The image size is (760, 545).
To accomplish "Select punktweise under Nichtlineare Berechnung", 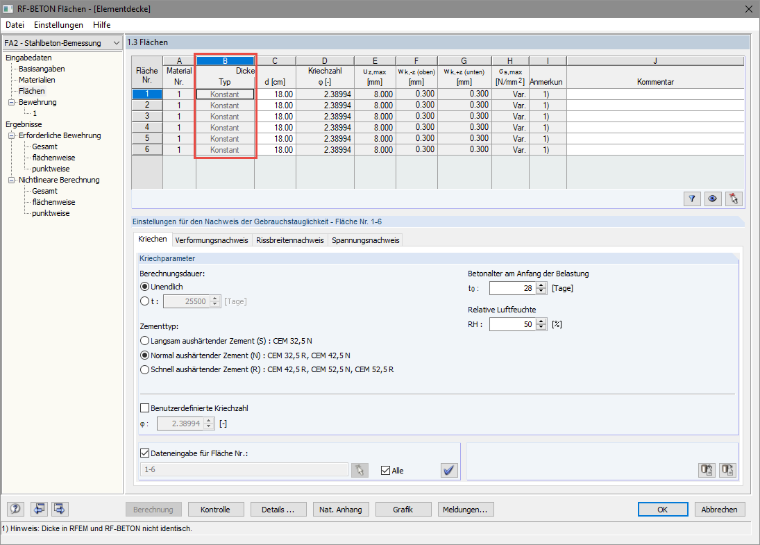I will coord(51,213).
